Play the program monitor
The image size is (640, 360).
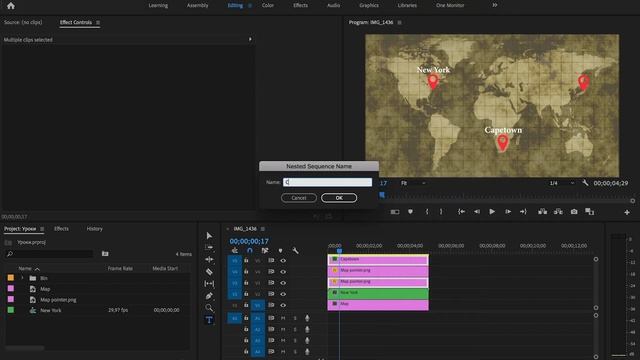tap(492, 211)
